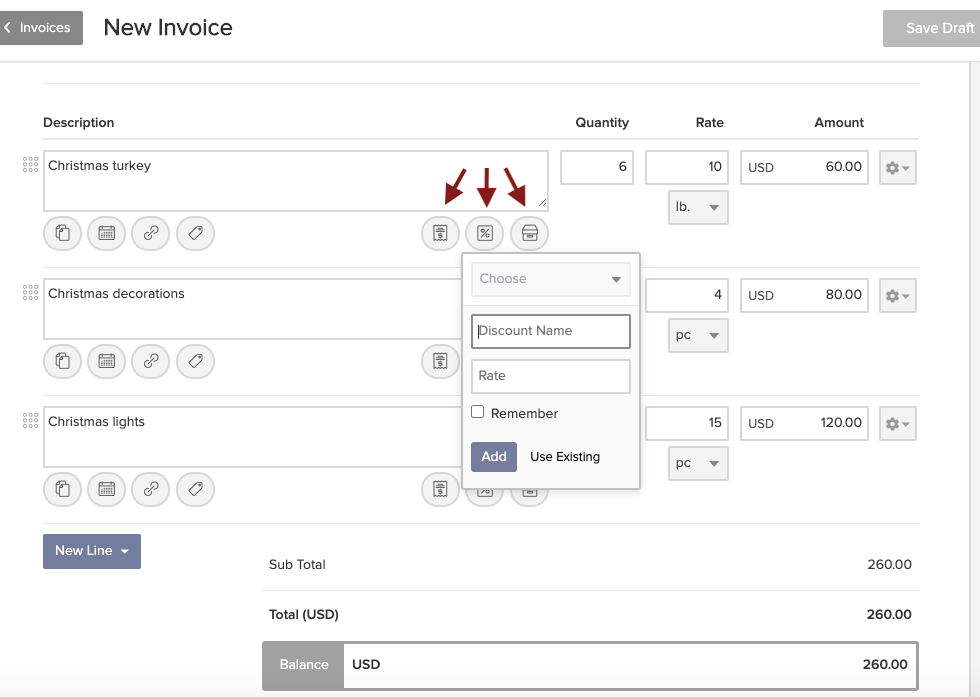Click the tax receipt icon under Christmas turkey
The height and width of the screenshot is (697, 980).
coord(441,233)
